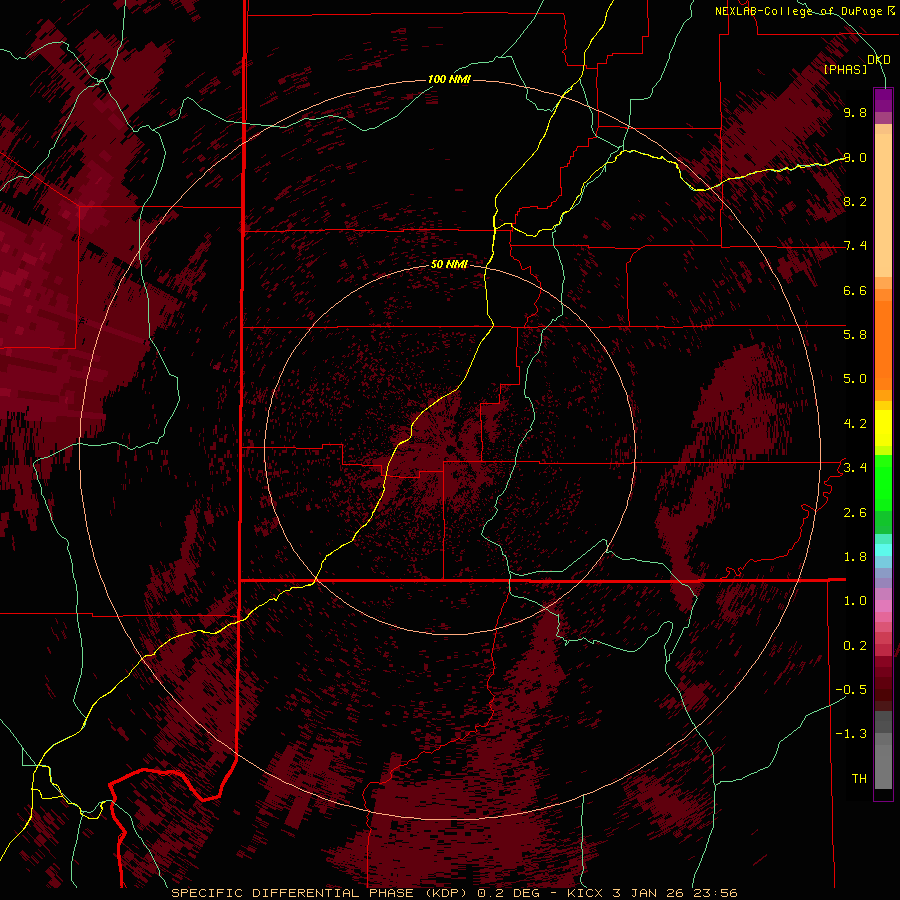Viewport: 900px width, 900px height.
Task: Select the 0.2 scale value
Action: point(855,646)
